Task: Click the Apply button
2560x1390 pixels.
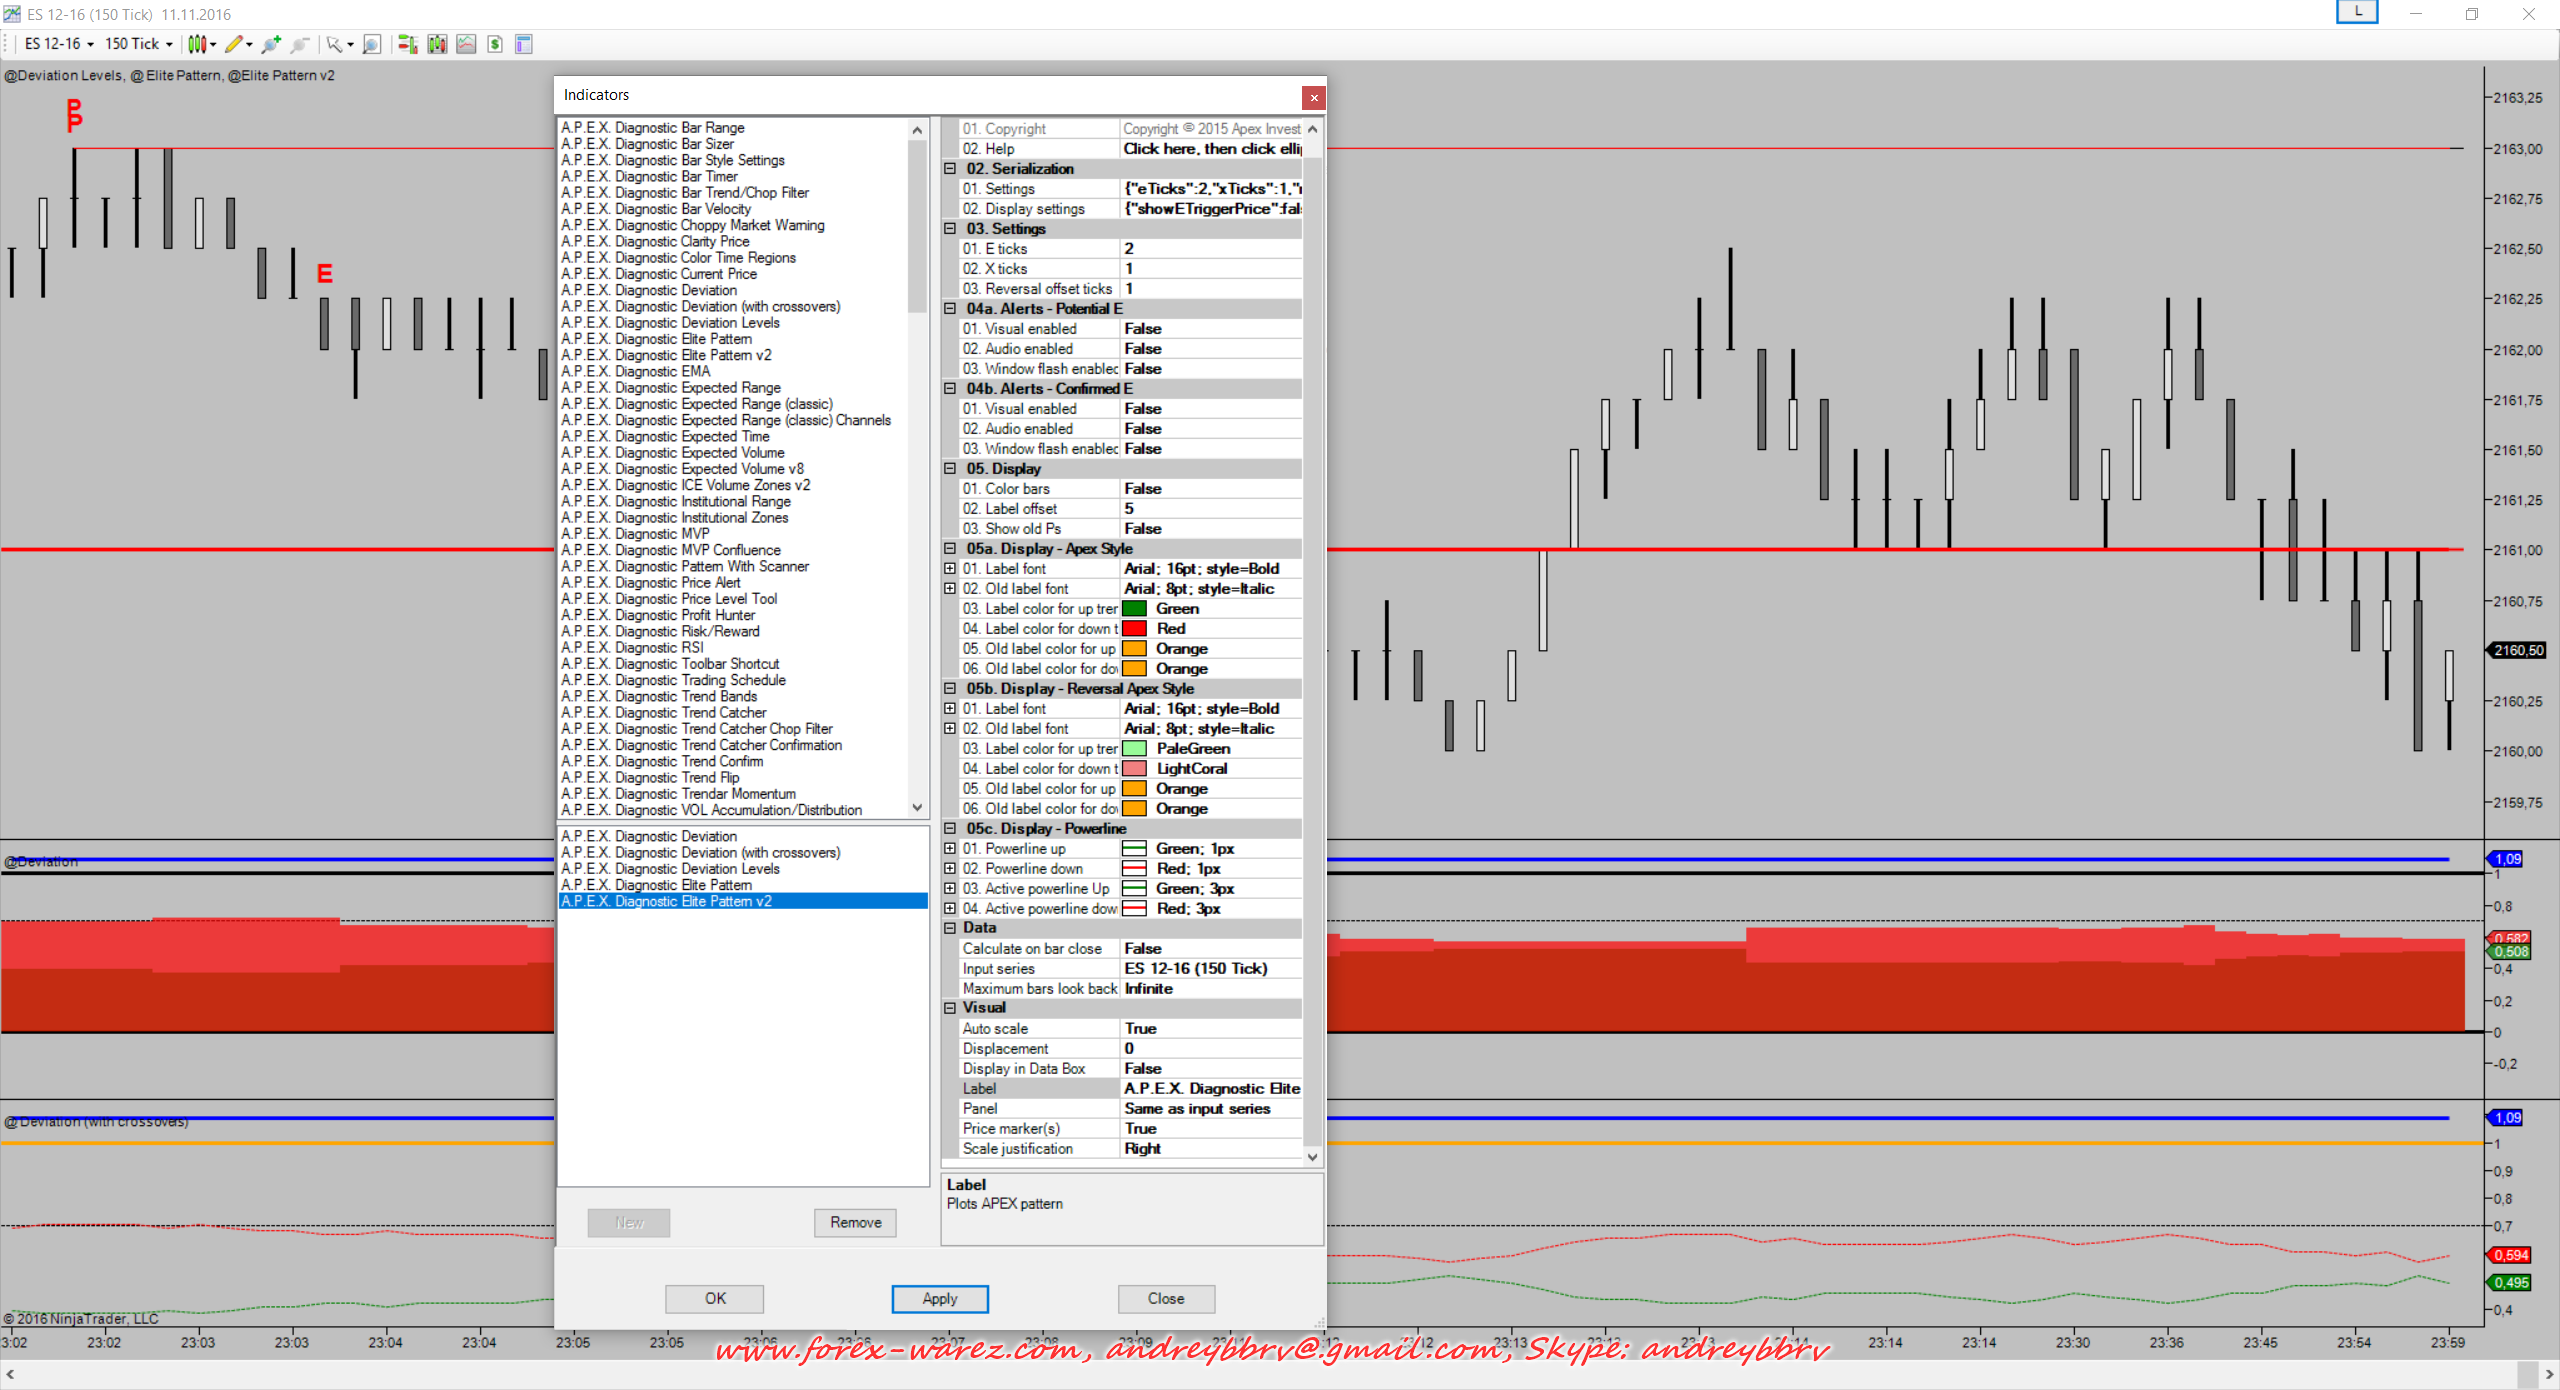Action: [x=939, y=1299]
